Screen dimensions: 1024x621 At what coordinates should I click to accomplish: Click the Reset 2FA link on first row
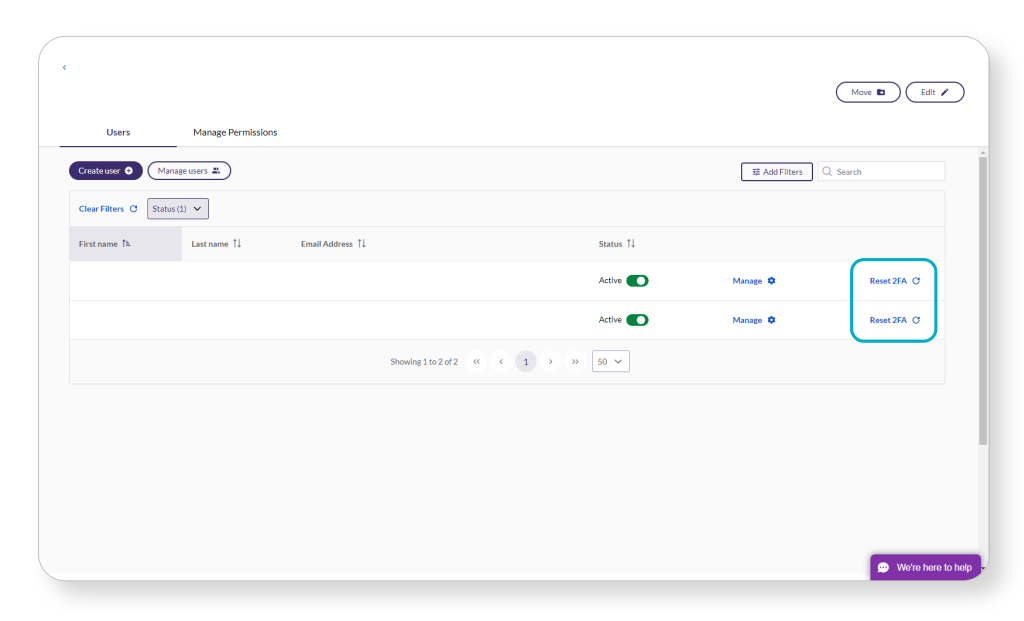coord(887,280)
